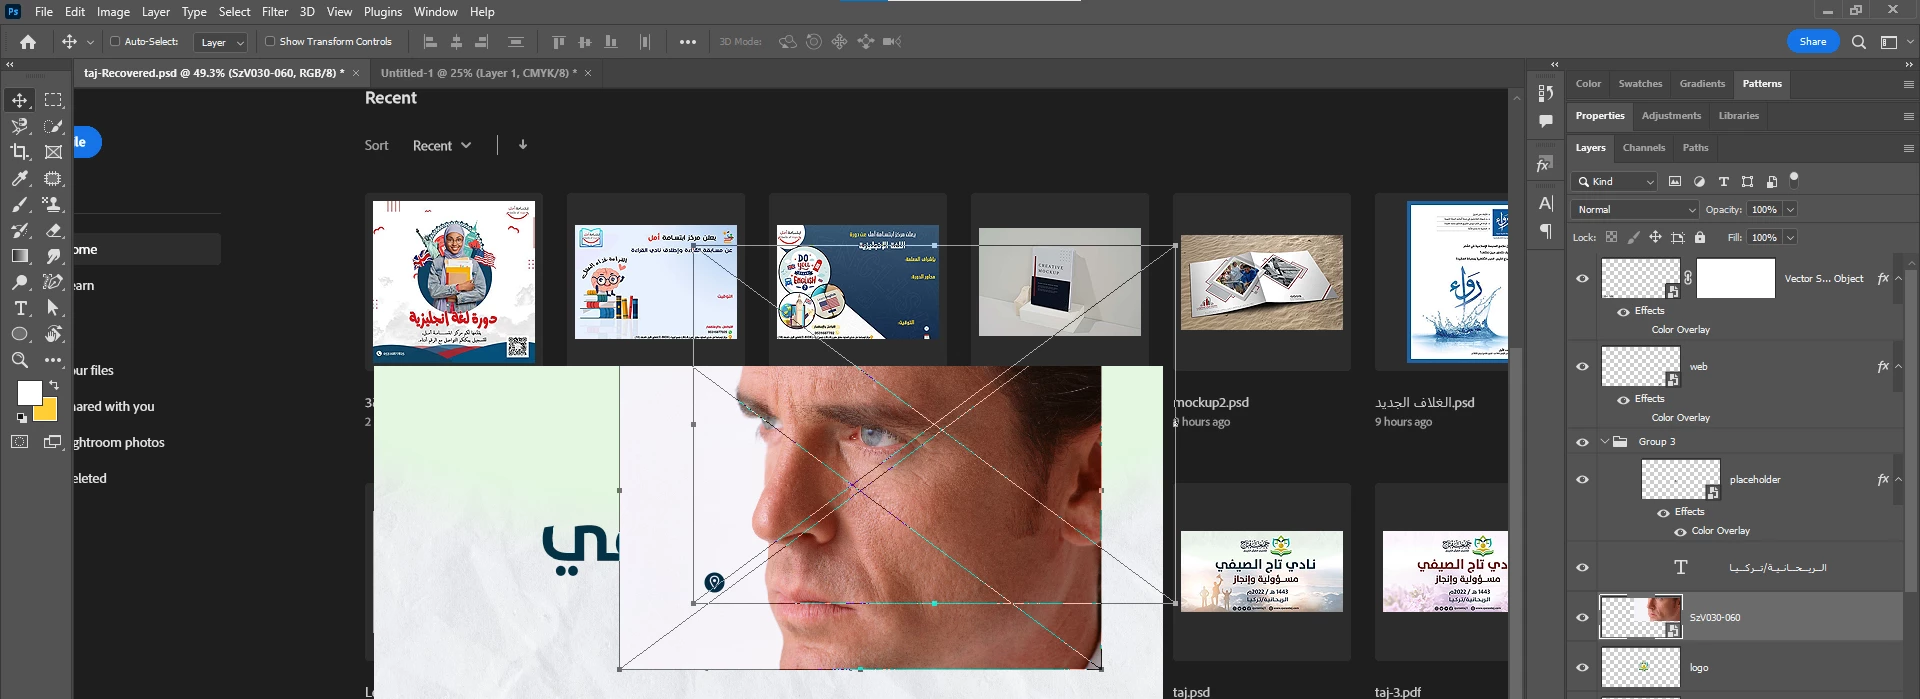Open the Sort Recent dropdown

(442, 145)
